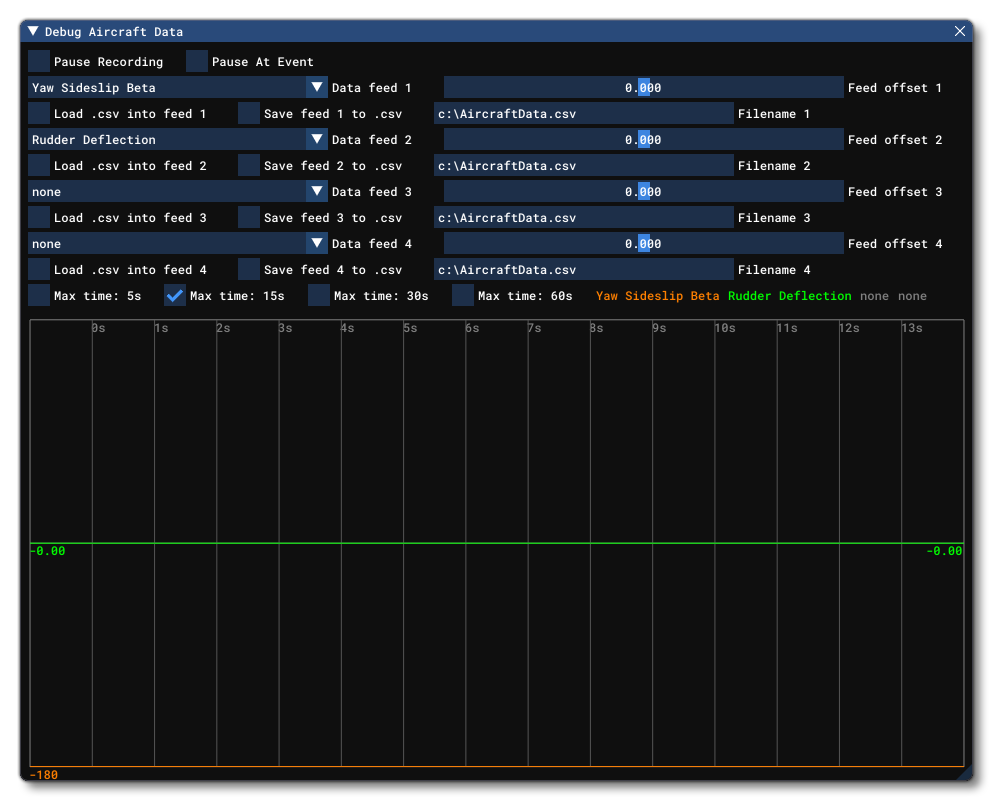Open the Data feed 1 selector dropdown
Viewport: 993px width, 801px height.
[317, 87]
